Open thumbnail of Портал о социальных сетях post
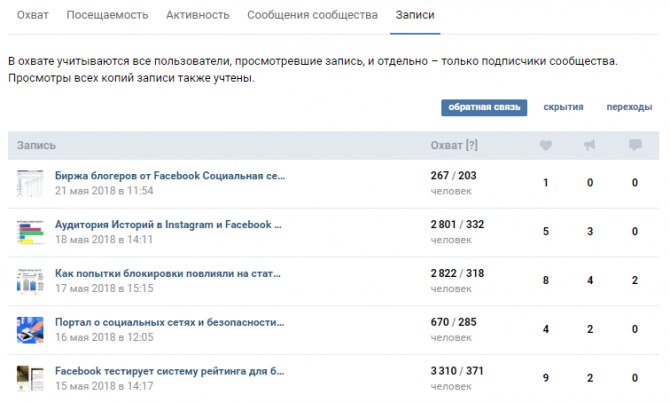Image resolution: width=670 pixels, height=403 pixels. pos(30,329)
